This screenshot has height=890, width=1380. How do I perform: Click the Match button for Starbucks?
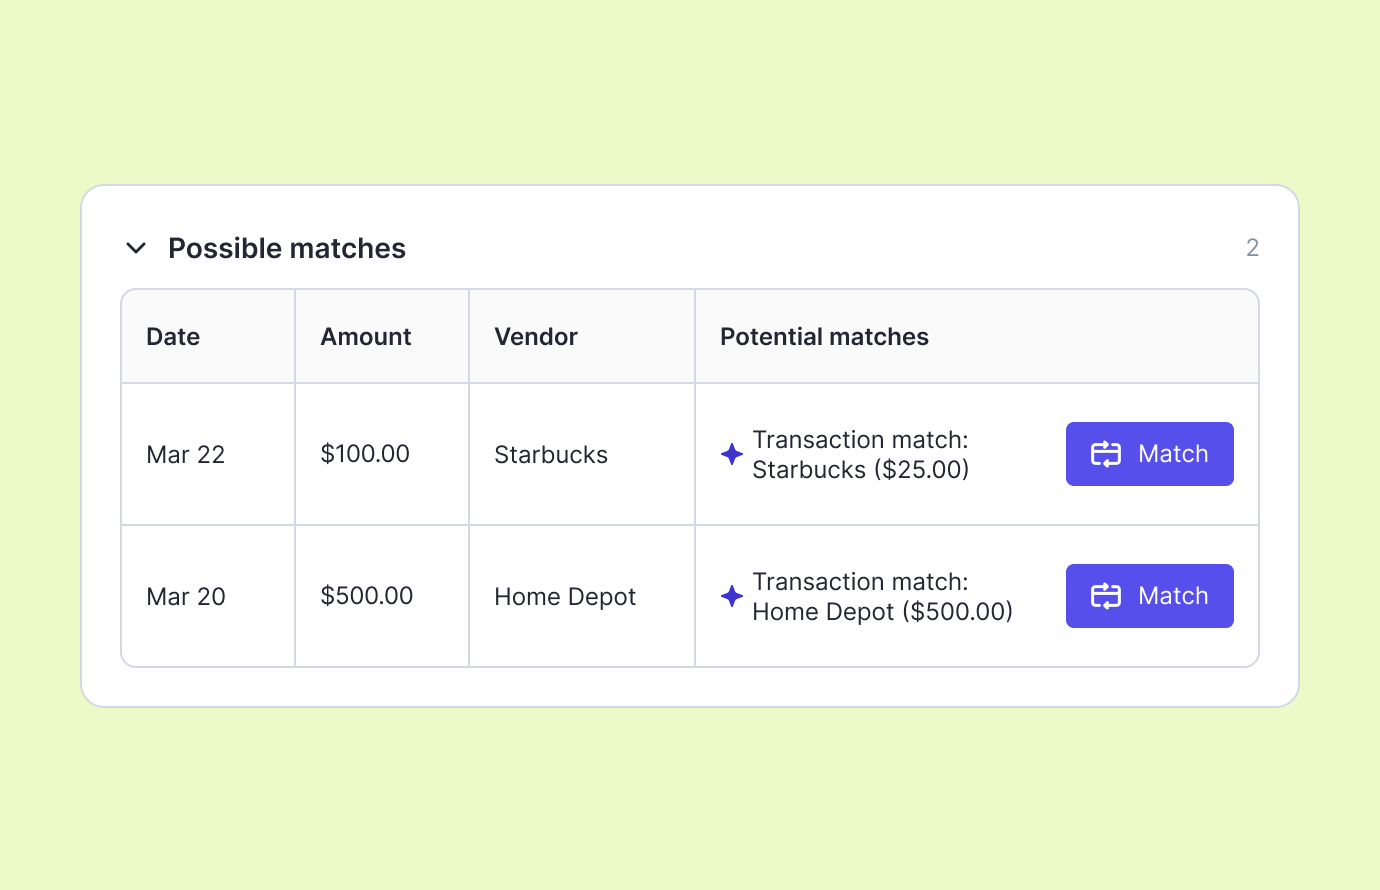pyautogui.click(x=1149, y=454)
